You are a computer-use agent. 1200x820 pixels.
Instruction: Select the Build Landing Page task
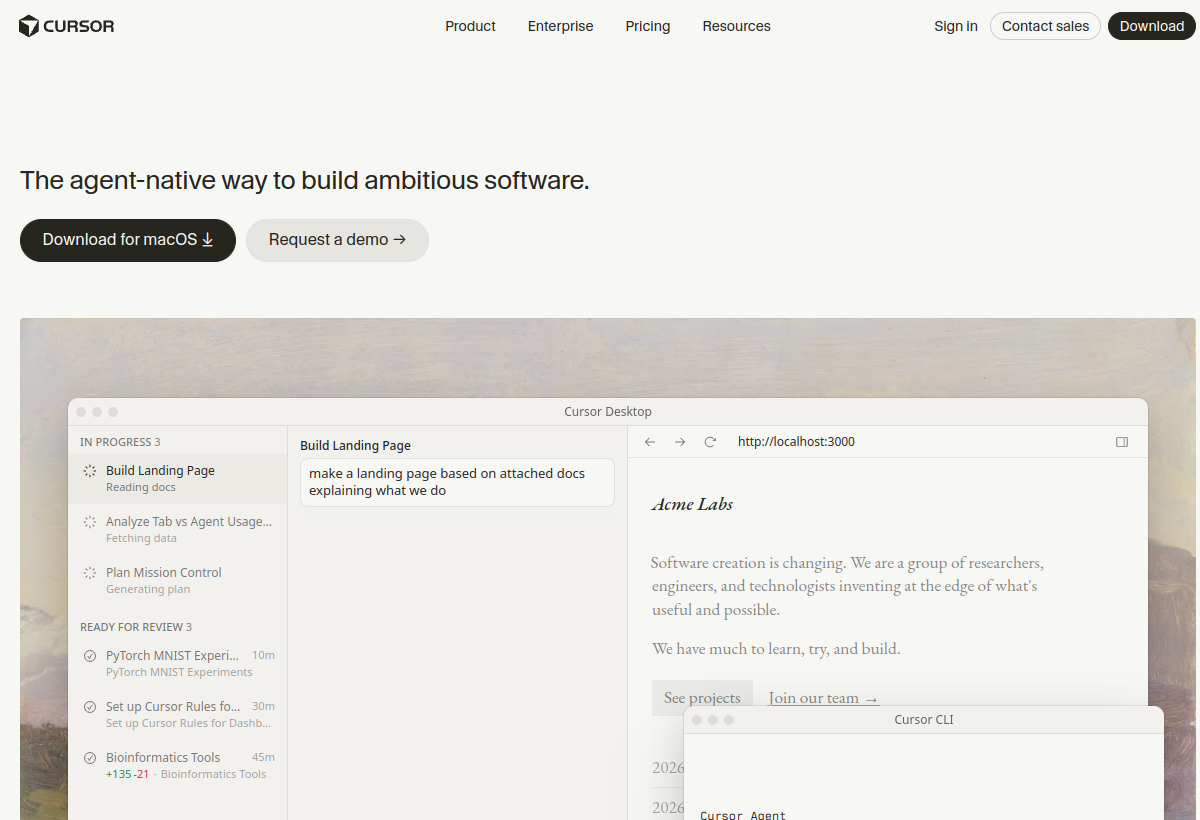point(178,478)
